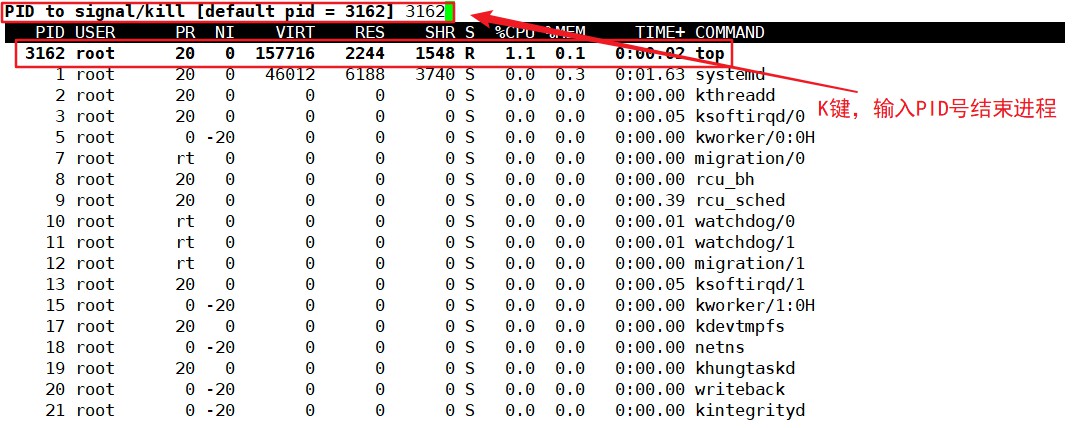Click the COMMAND column header
The width and height of the screenshot is (1085, 428).
click(x=729, y=32)
